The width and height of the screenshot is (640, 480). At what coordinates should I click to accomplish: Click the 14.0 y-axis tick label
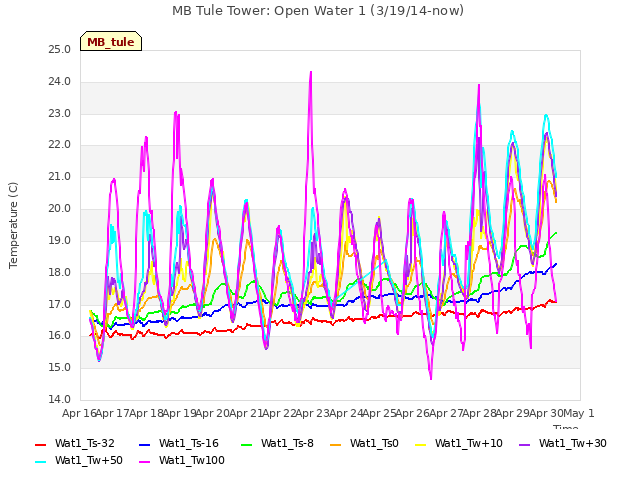tap(60, 400)
